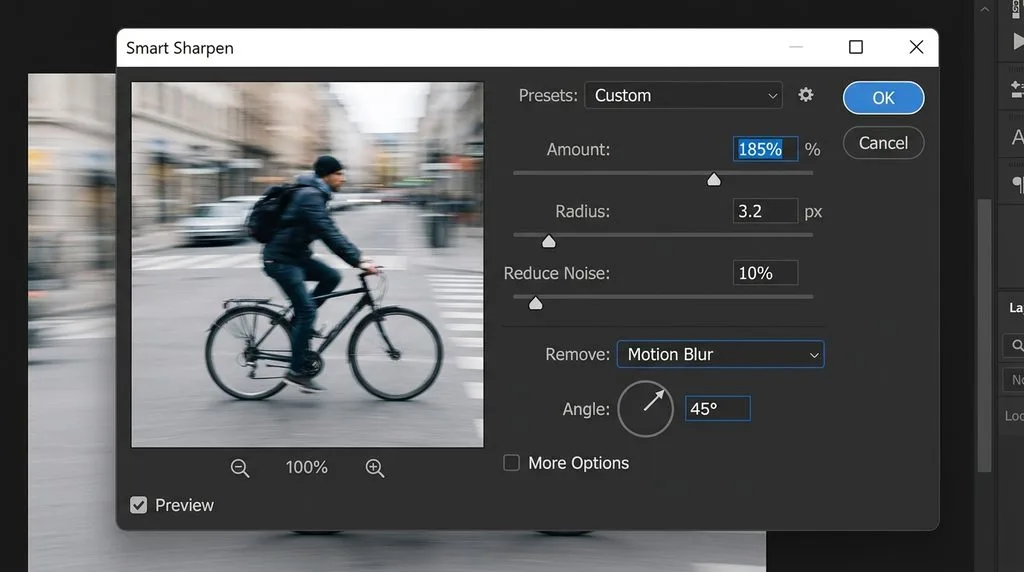The height and width of the screenshot is (572, 1024).
Task: Click the Amount slider handle
Action: (x=714, y=179)
